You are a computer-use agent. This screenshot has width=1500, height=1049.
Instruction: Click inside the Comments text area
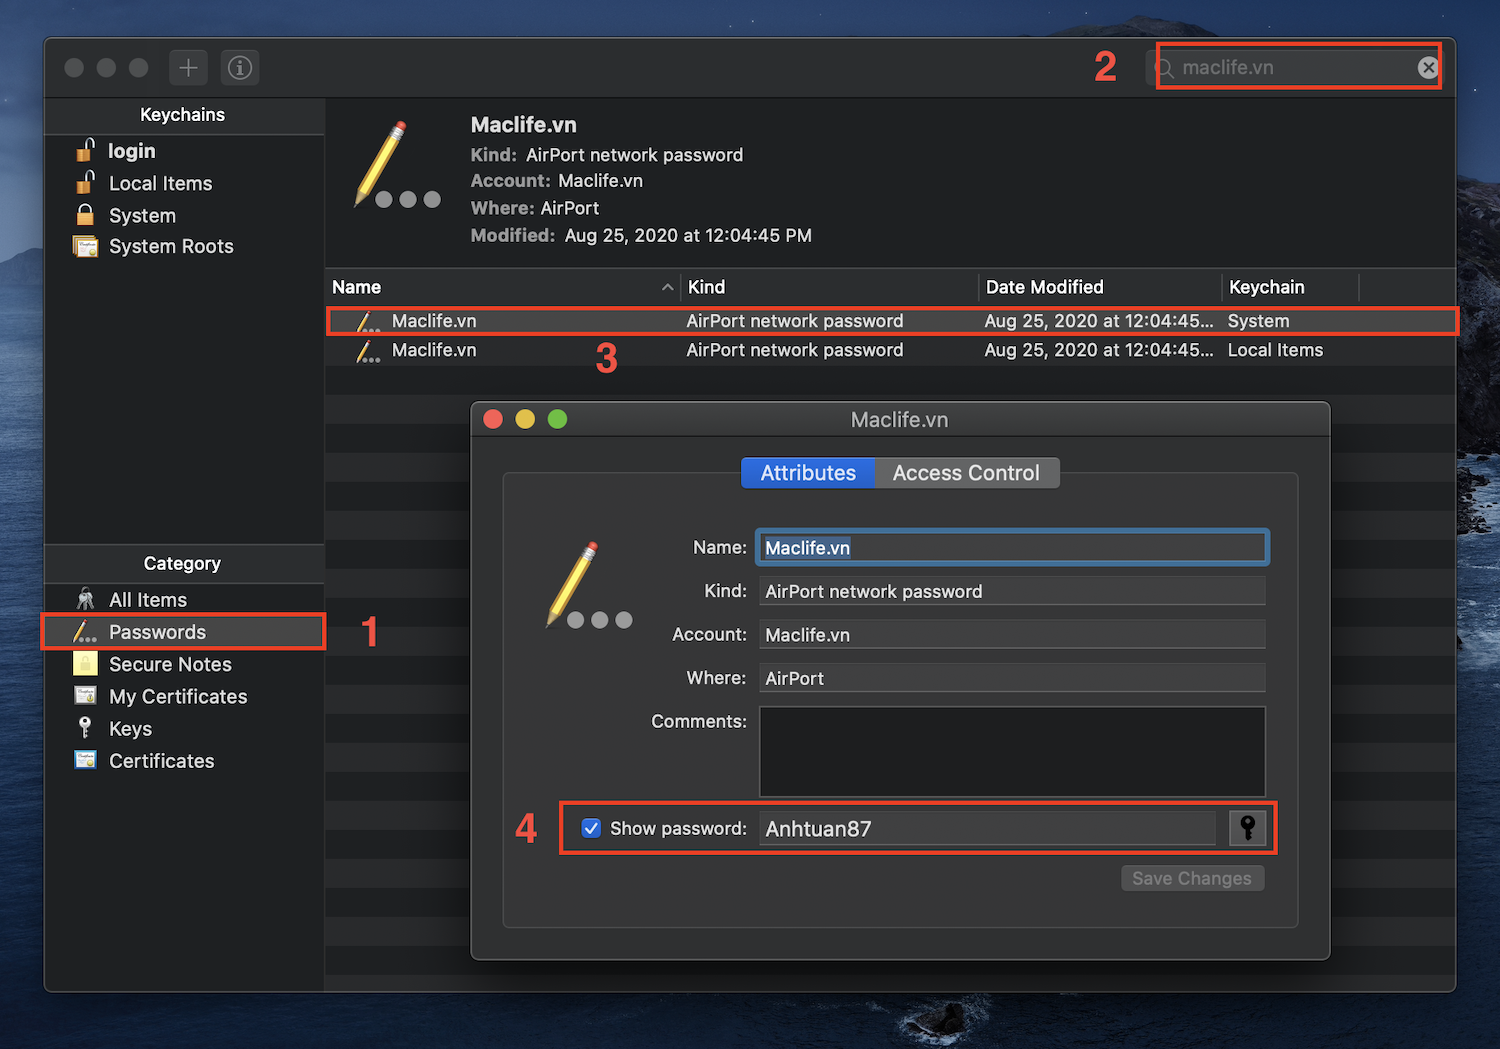[x=1012, y=751]
